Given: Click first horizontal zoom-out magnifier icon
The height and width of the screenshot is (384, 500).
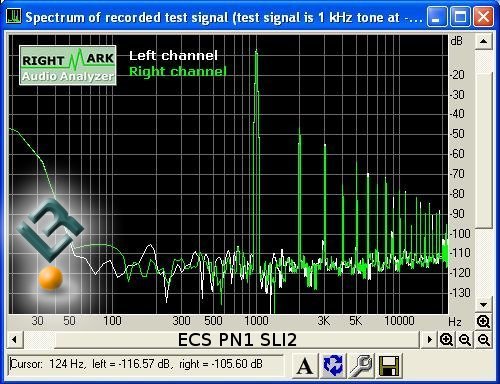Looking at the screenshot, I should pos(465,340).
